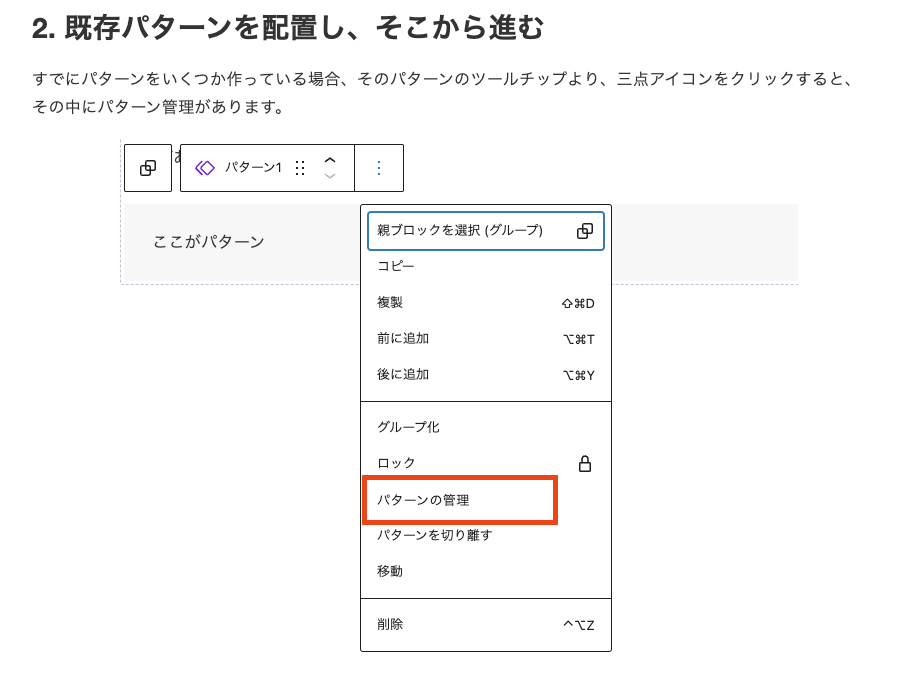Click the パターン1 label in toolbar
Screen dimensions: 898x692
(x=253, y=168)
